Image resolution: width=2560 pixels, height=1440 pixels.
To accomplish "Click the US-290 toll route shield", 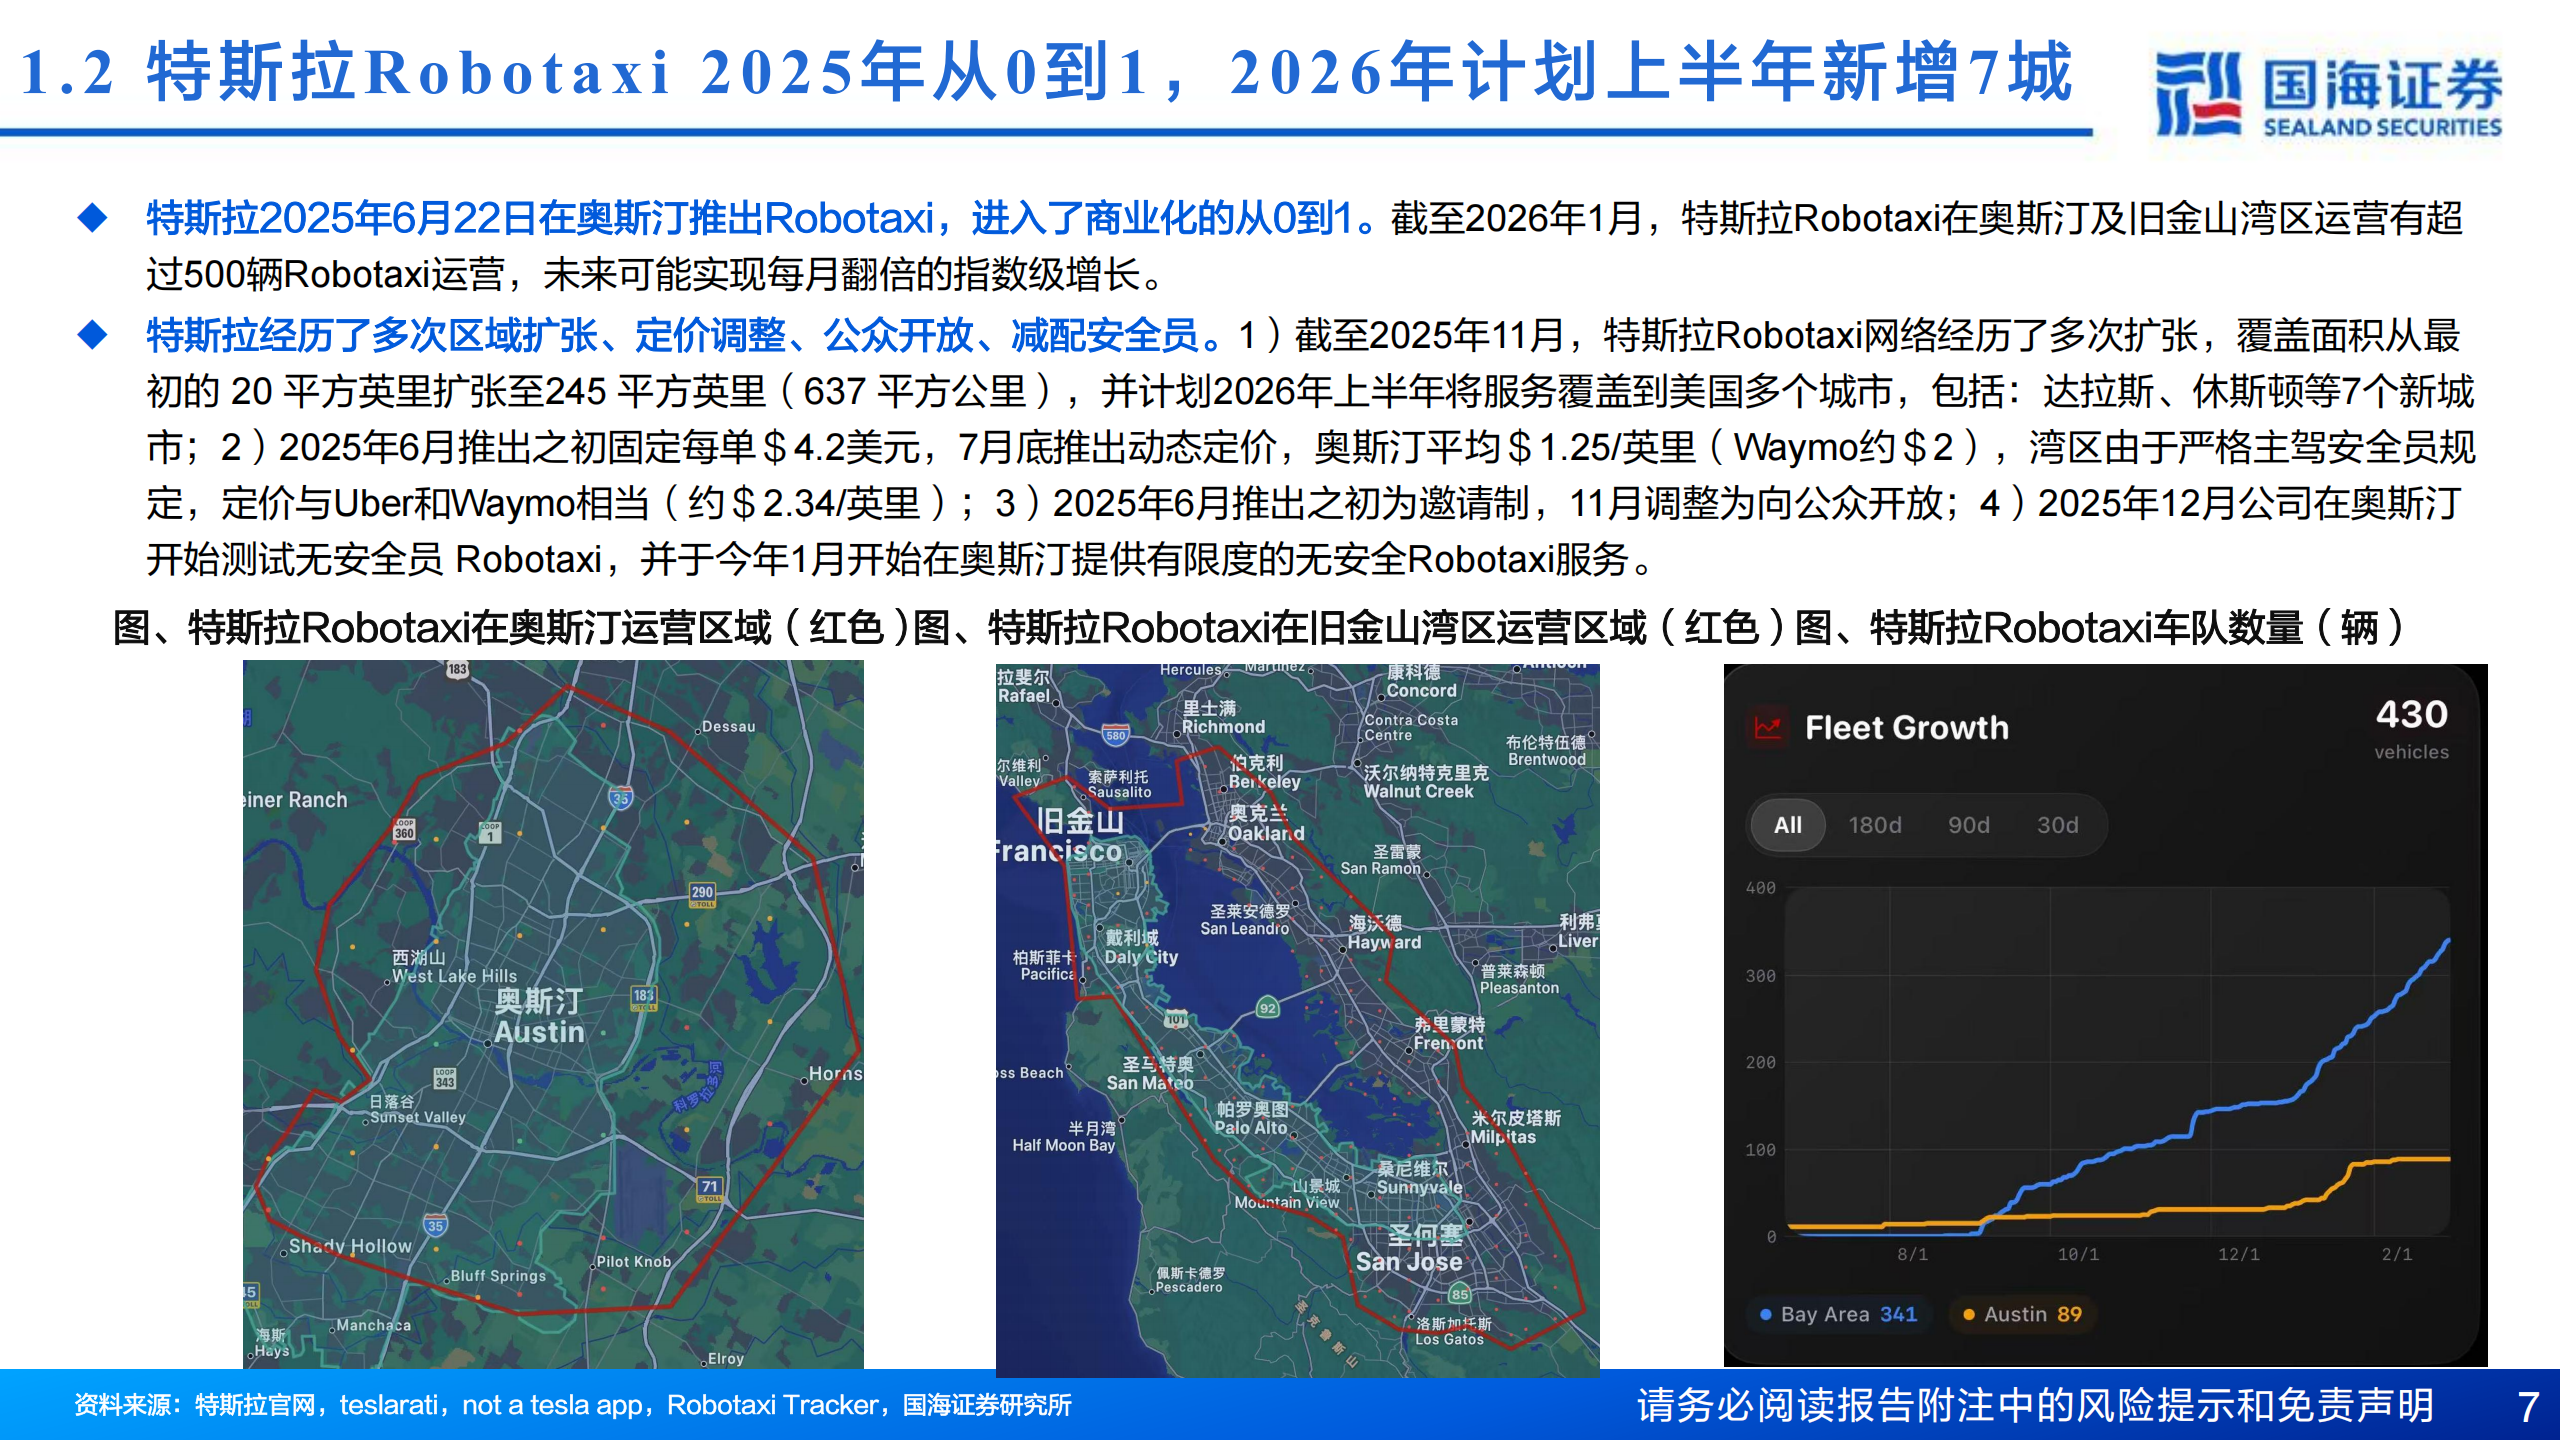I will (704, 892).
